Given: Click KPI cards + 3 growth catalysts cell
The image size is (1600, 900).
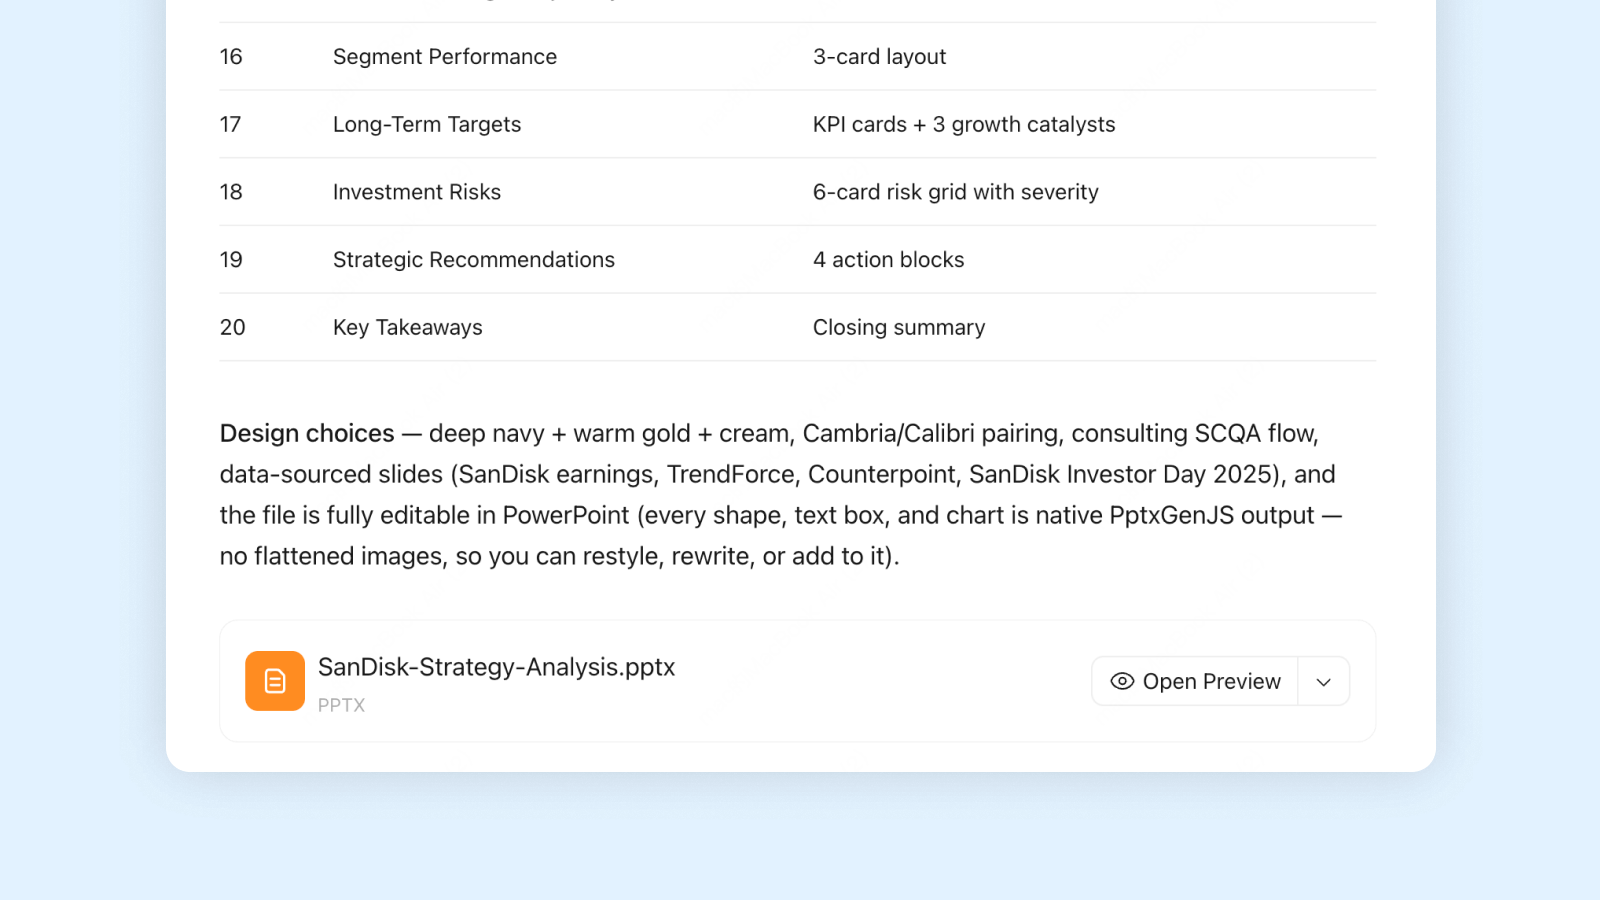Looking at the screenshot, I should (964, 124).
